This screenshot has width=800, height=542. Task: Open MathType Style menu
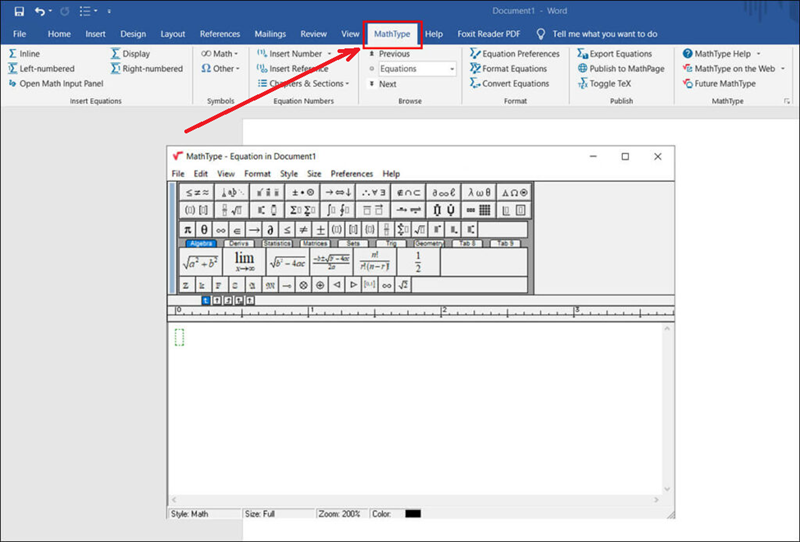click(289, 174)
